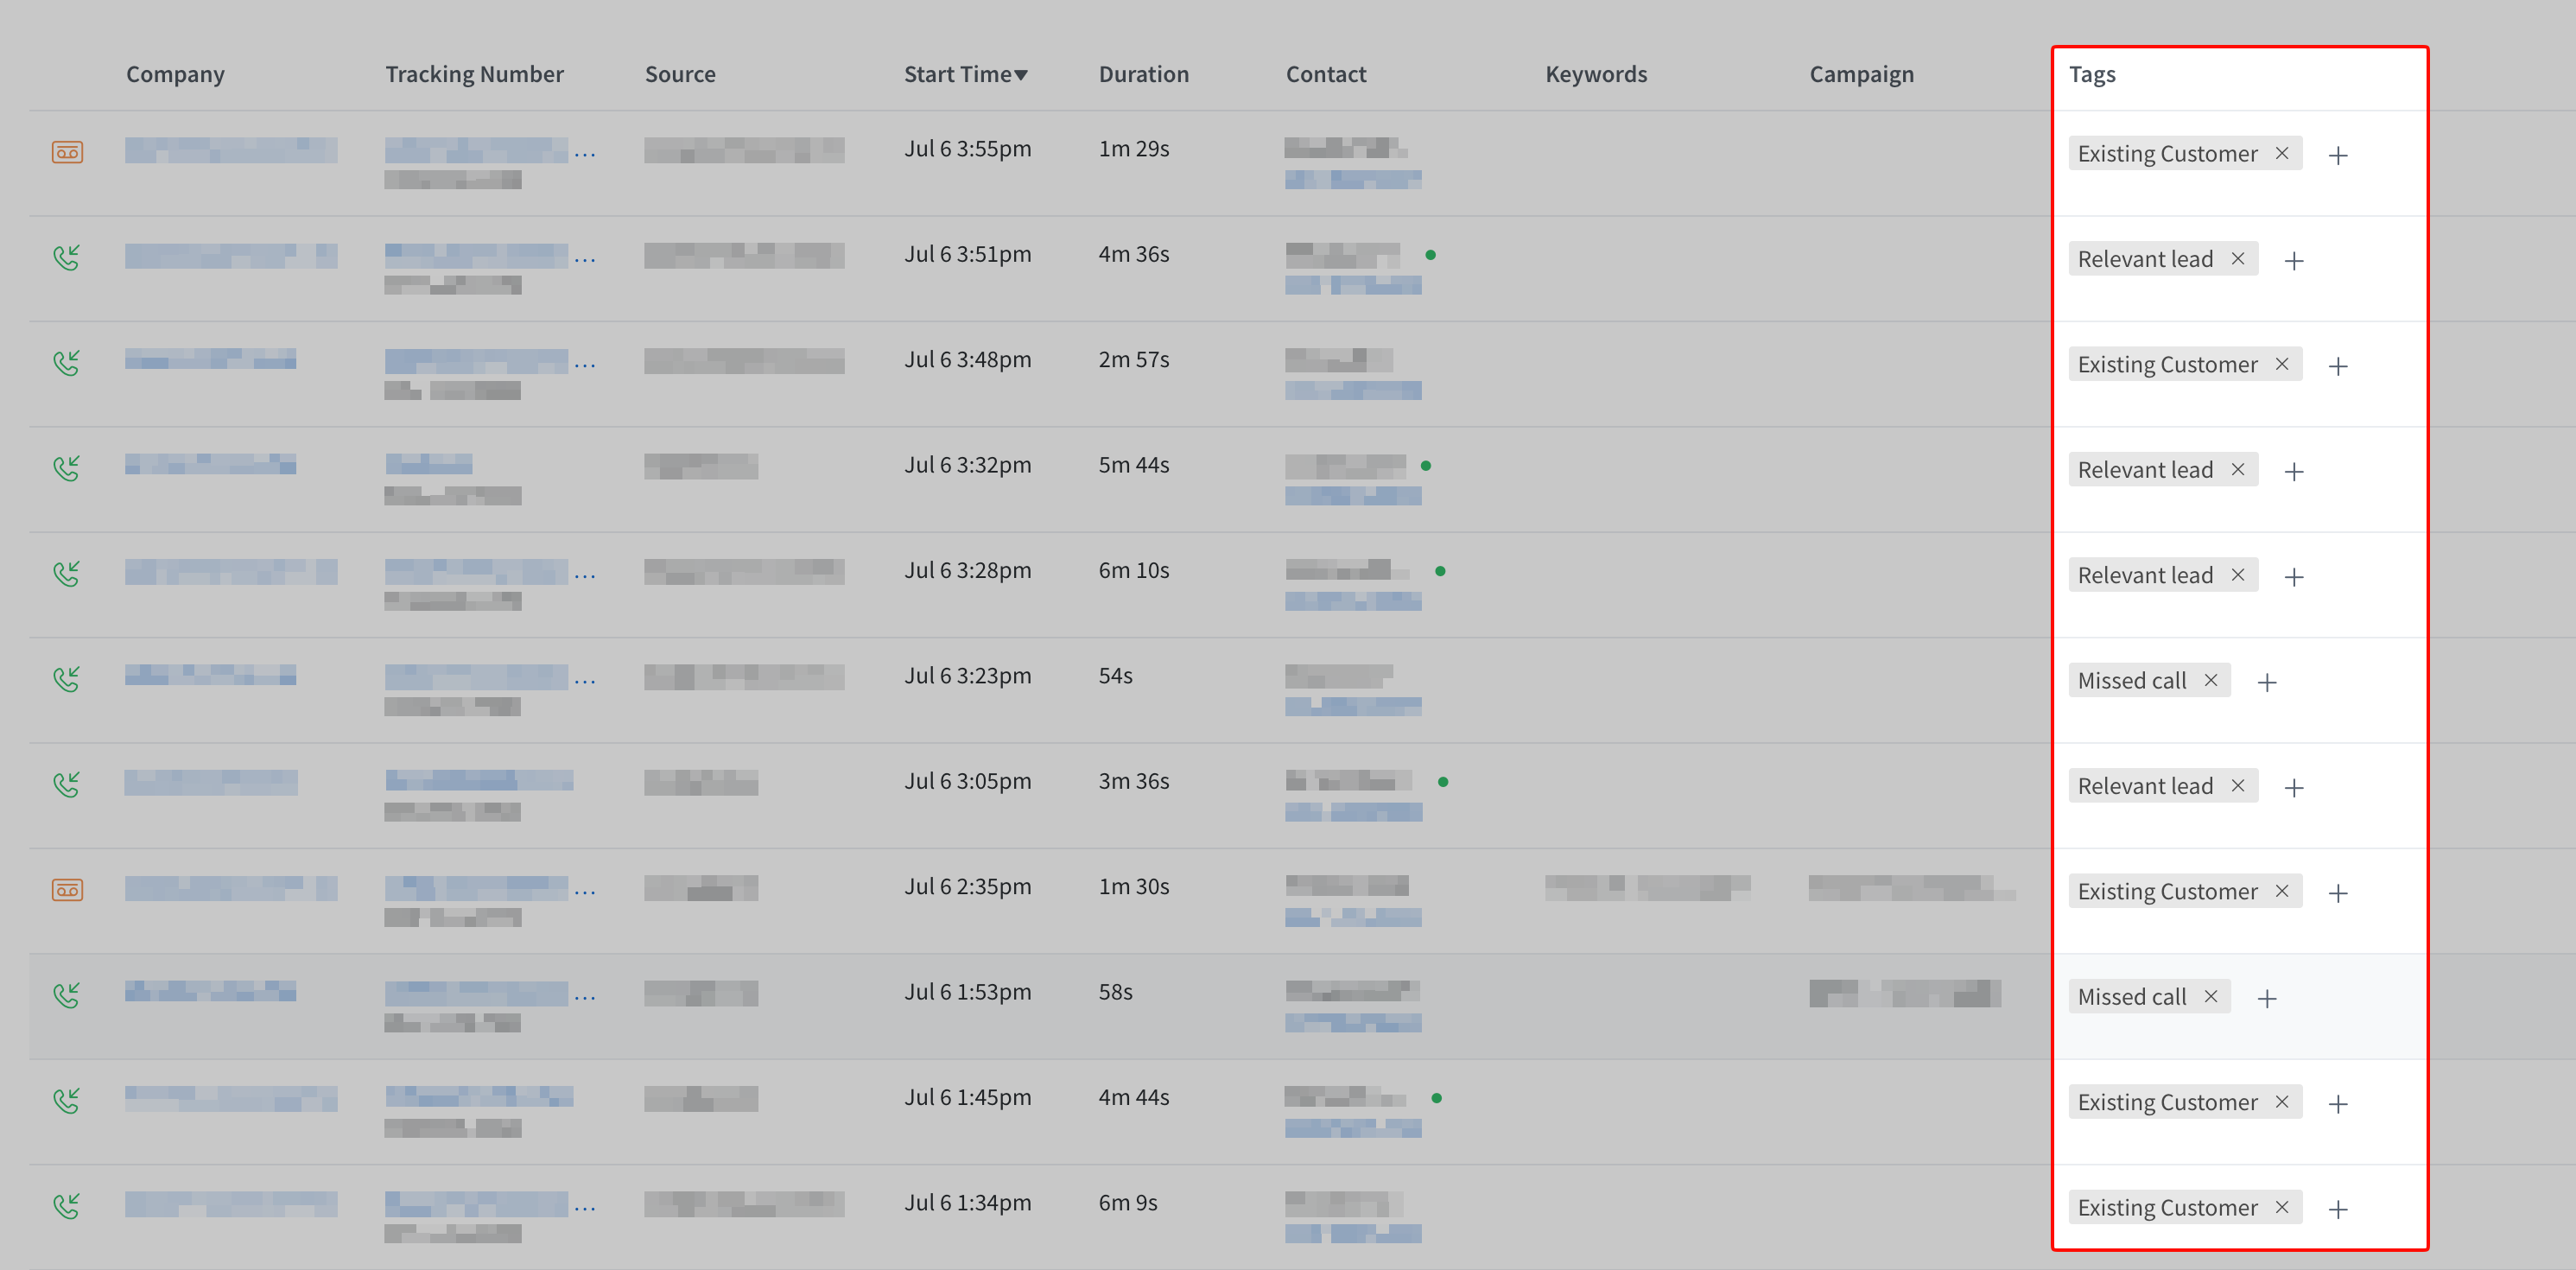Click the 'Jul 6 2:35pm' start time
Image resolution: width=2576 pixels, height=1270 pixels.
pos(967,886)
